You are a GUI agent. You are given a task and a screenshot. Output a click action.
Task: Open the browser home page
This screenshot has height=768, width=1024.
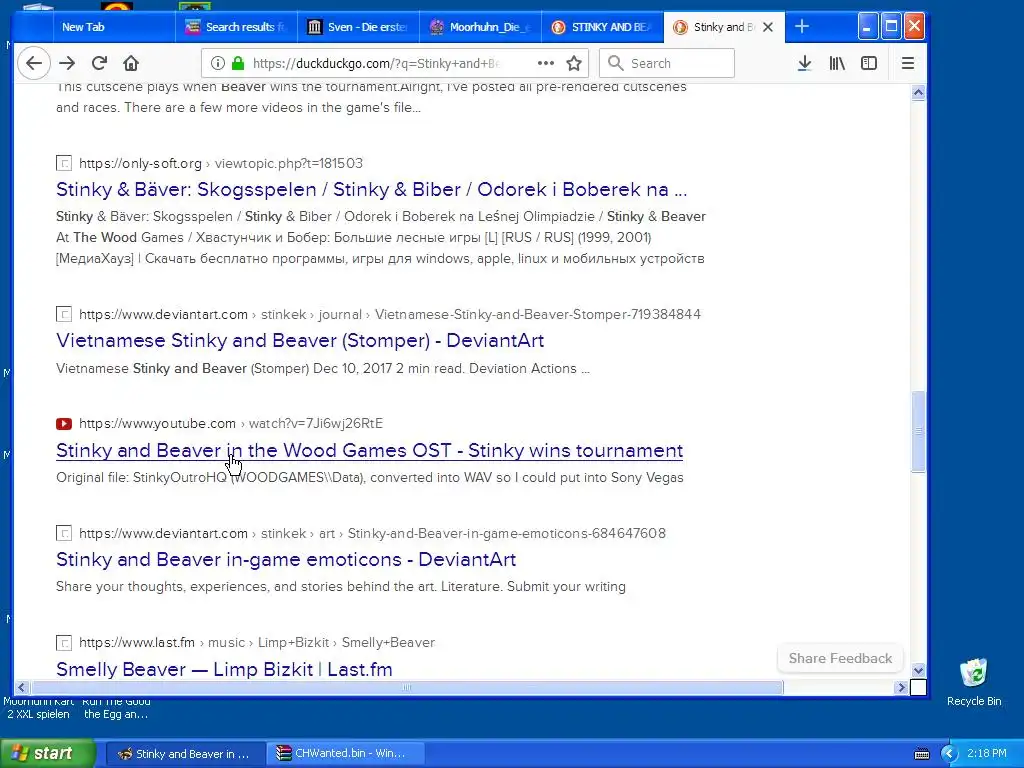pos(131,63)
